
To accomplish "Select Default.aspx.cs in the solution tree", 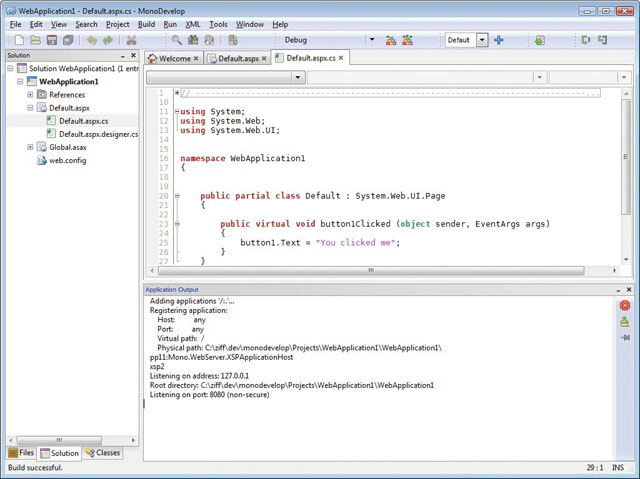I will 84,121.
